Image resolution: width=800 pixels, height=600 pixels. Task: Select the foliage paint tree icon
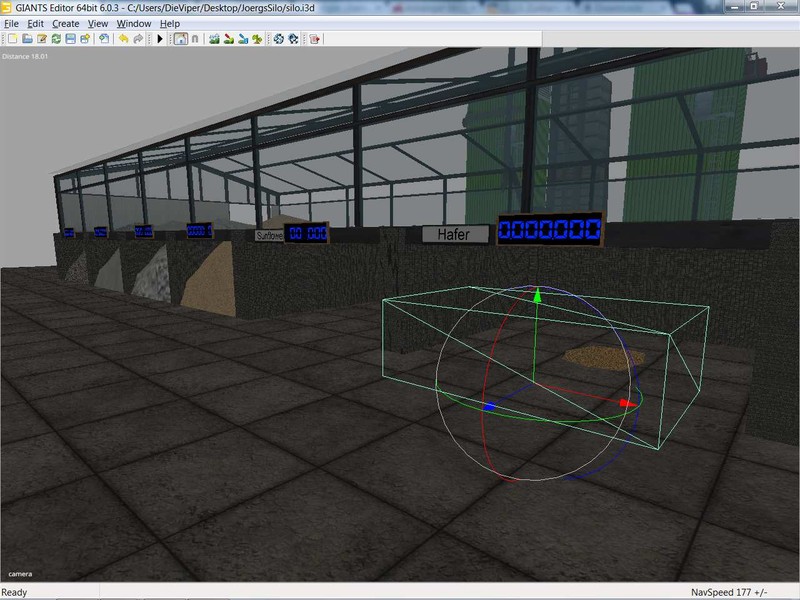(257, 39)
